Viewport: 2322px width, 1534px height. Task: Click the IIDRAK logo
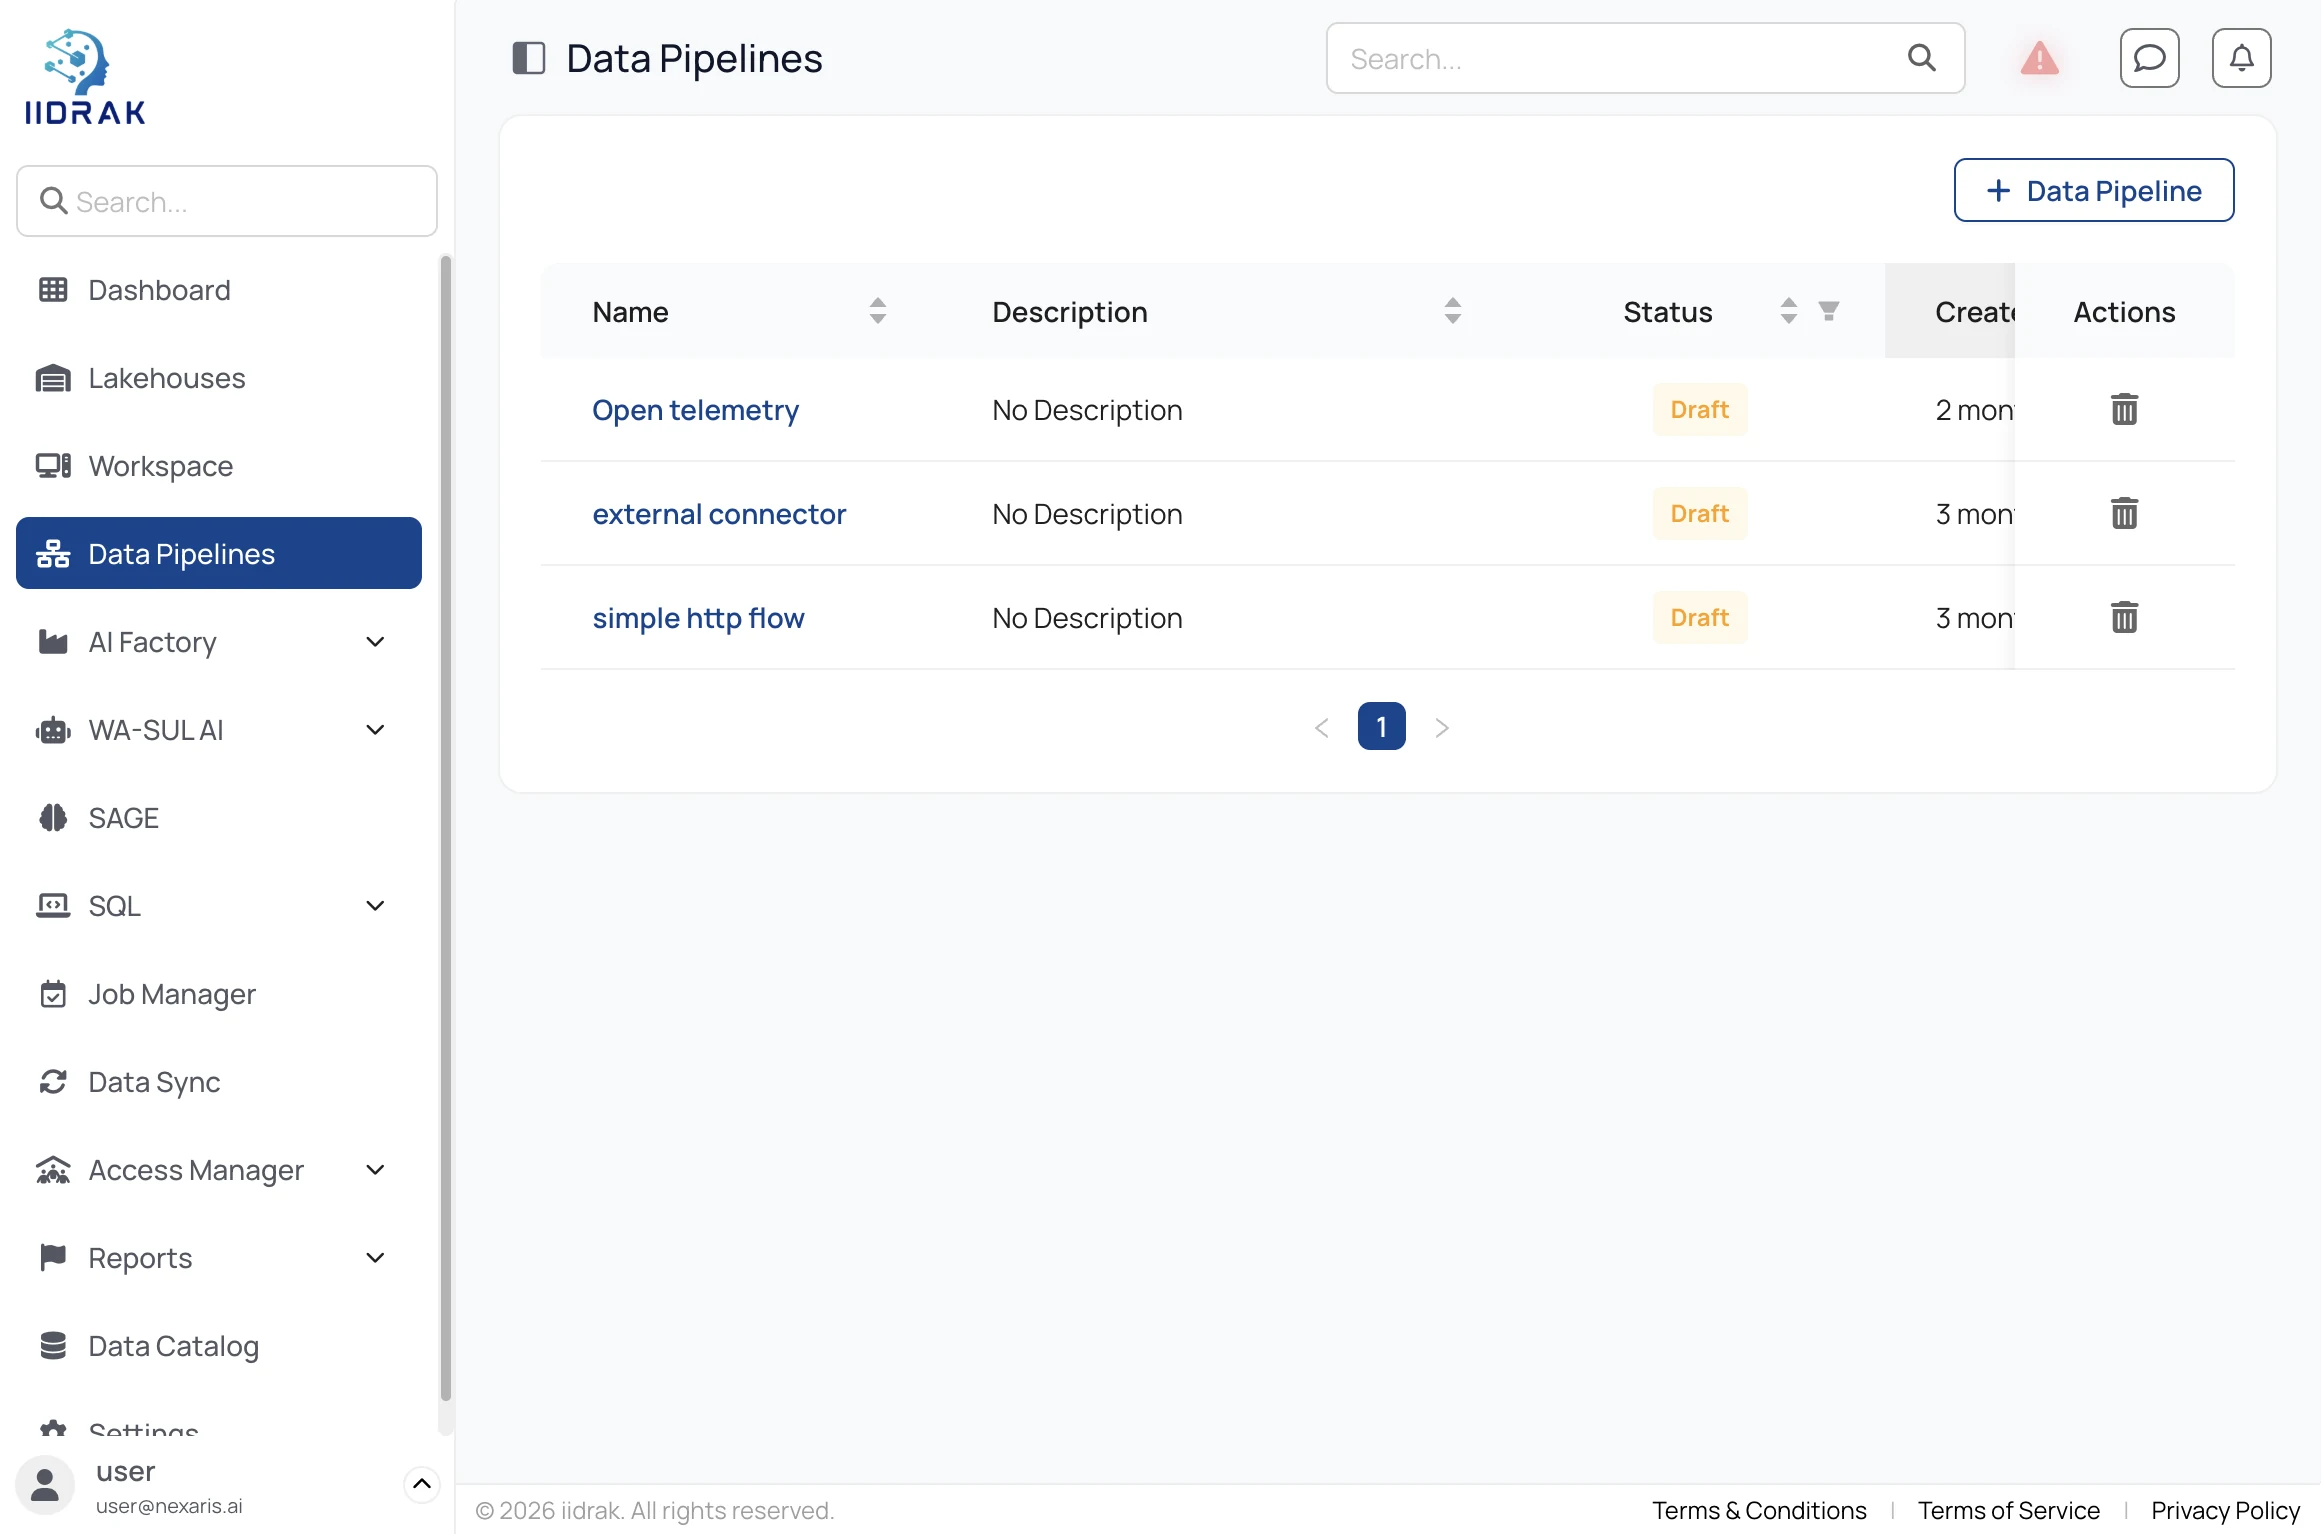(x=85, y=77)
